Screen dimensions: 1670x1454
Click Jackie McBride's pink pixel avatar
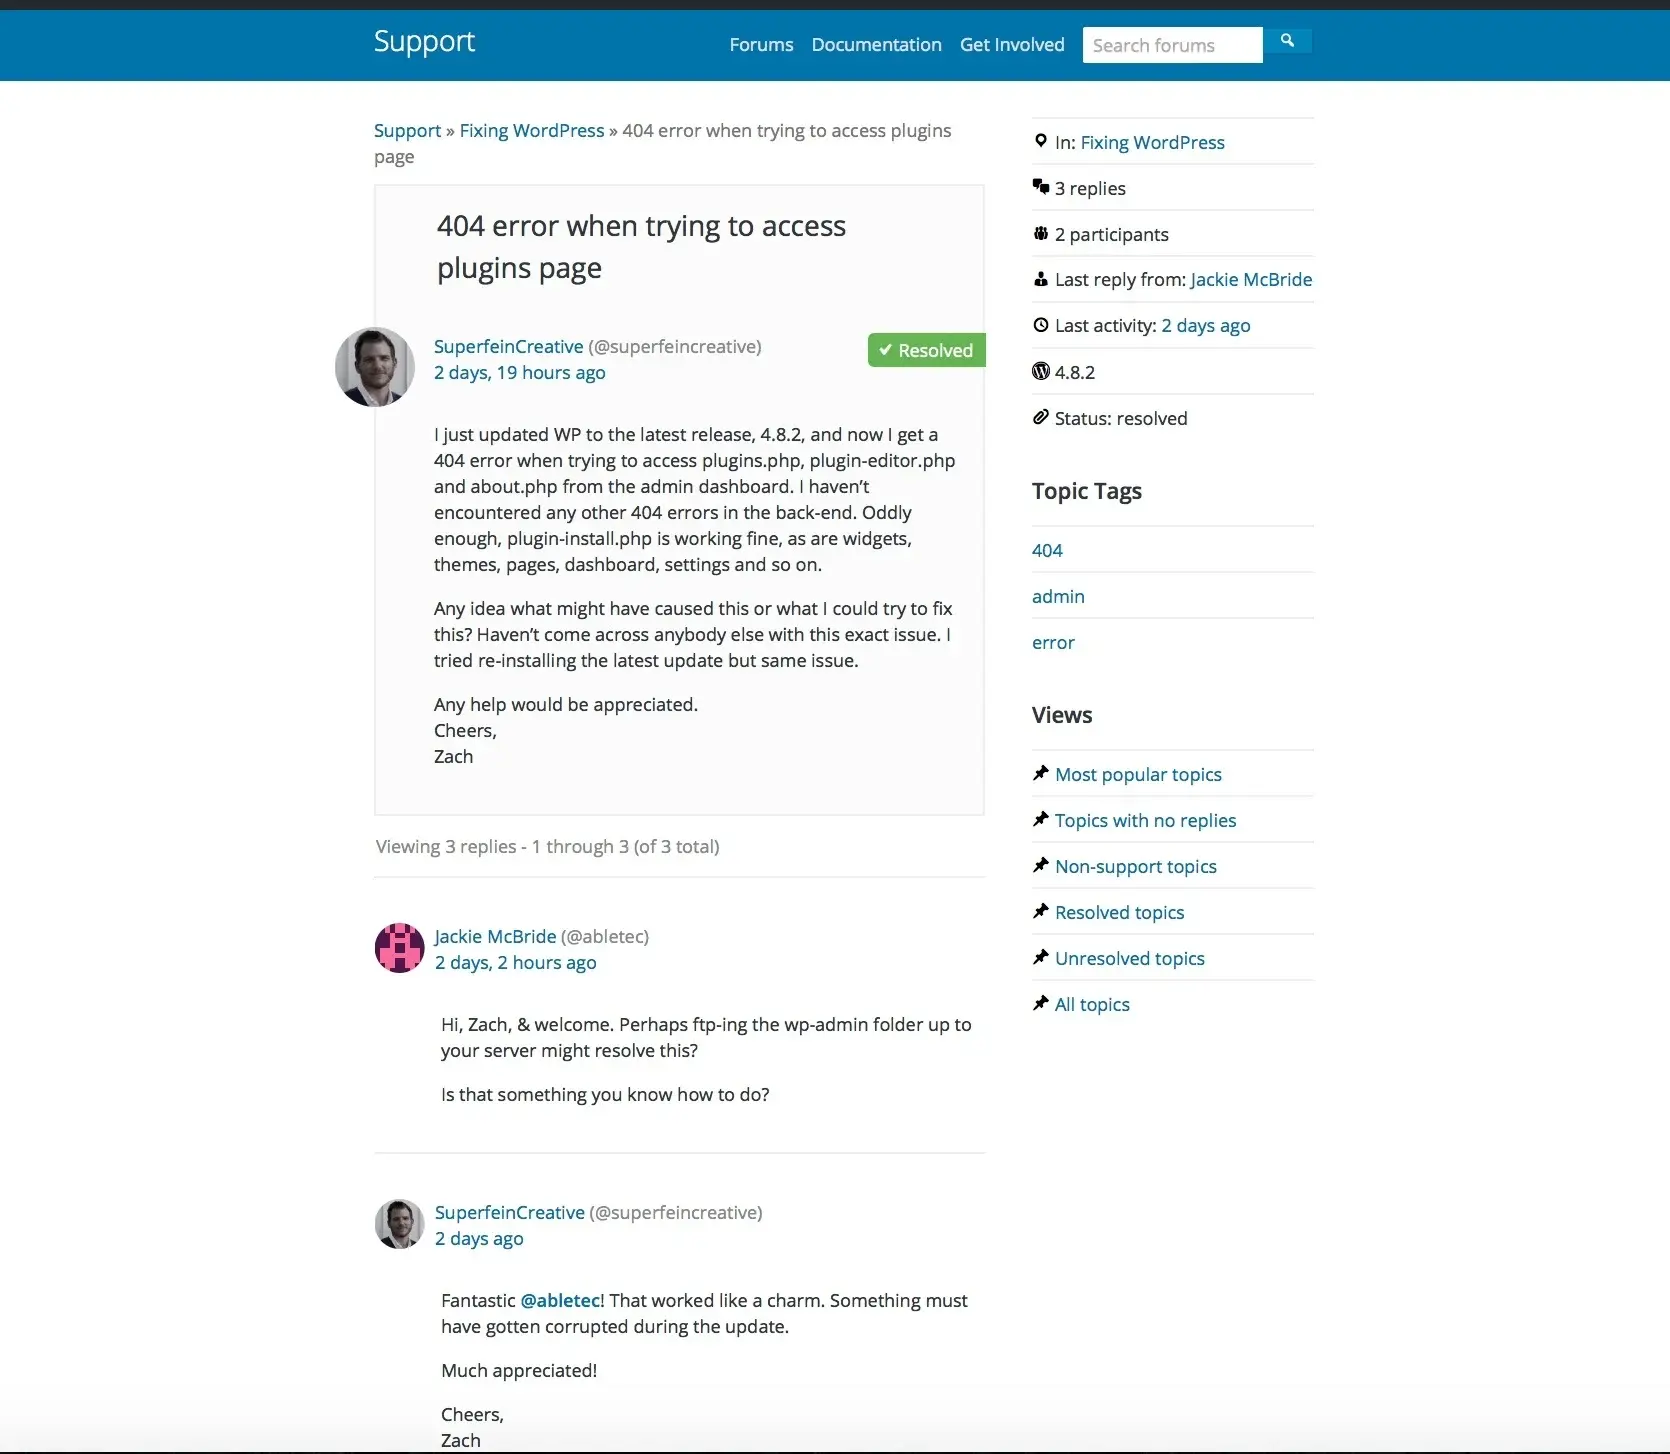400,948
